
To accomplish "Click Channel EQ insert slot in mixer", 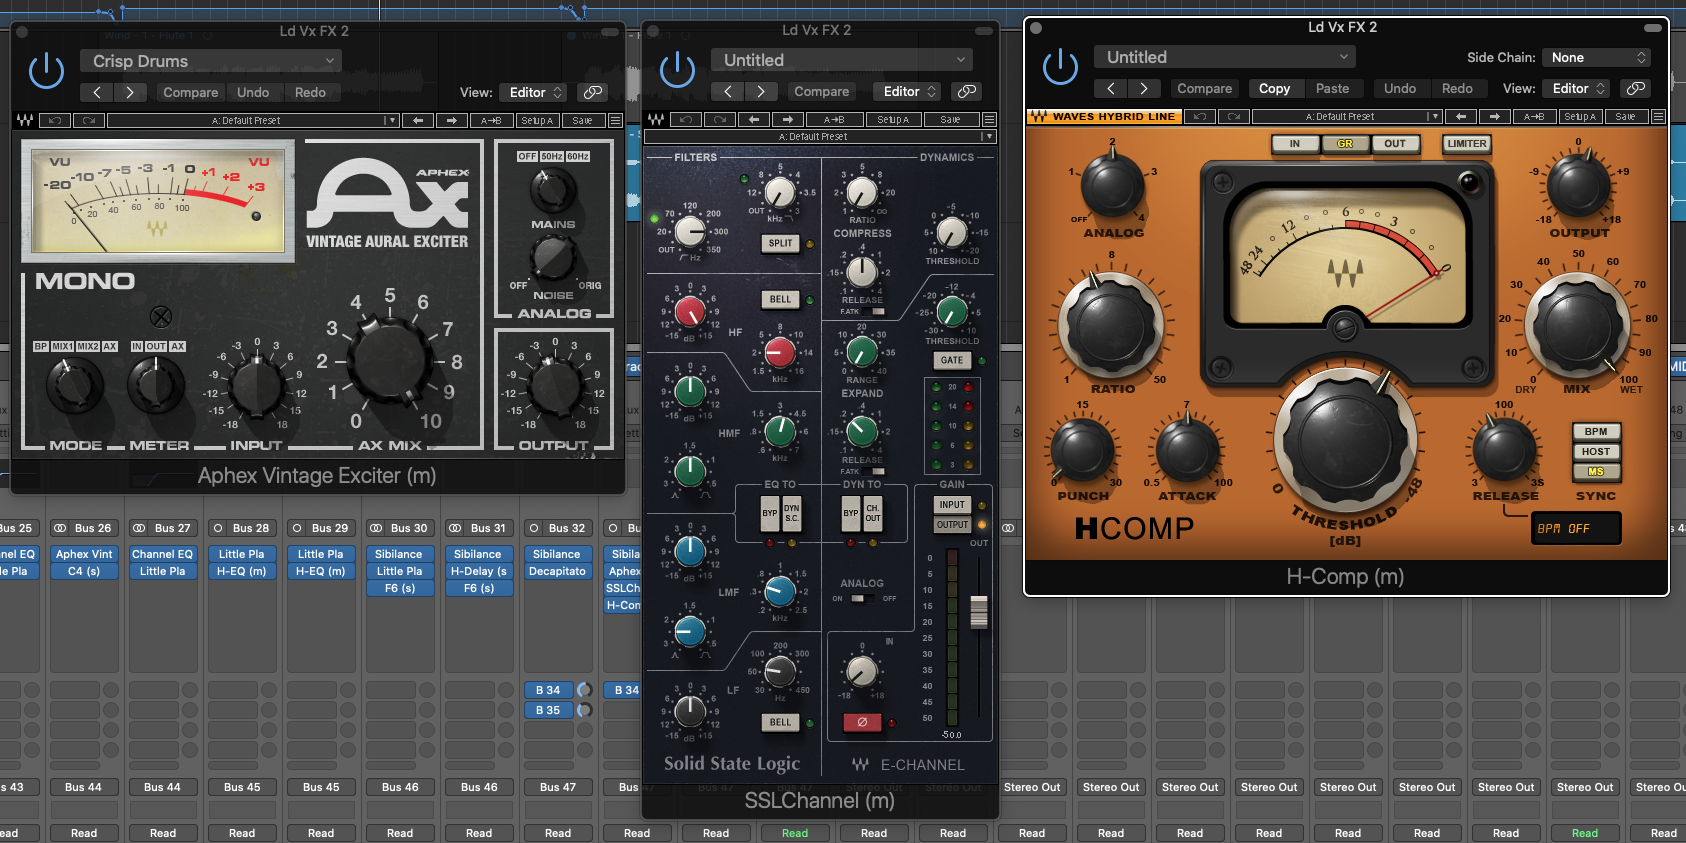I will (x=162, y=554).
